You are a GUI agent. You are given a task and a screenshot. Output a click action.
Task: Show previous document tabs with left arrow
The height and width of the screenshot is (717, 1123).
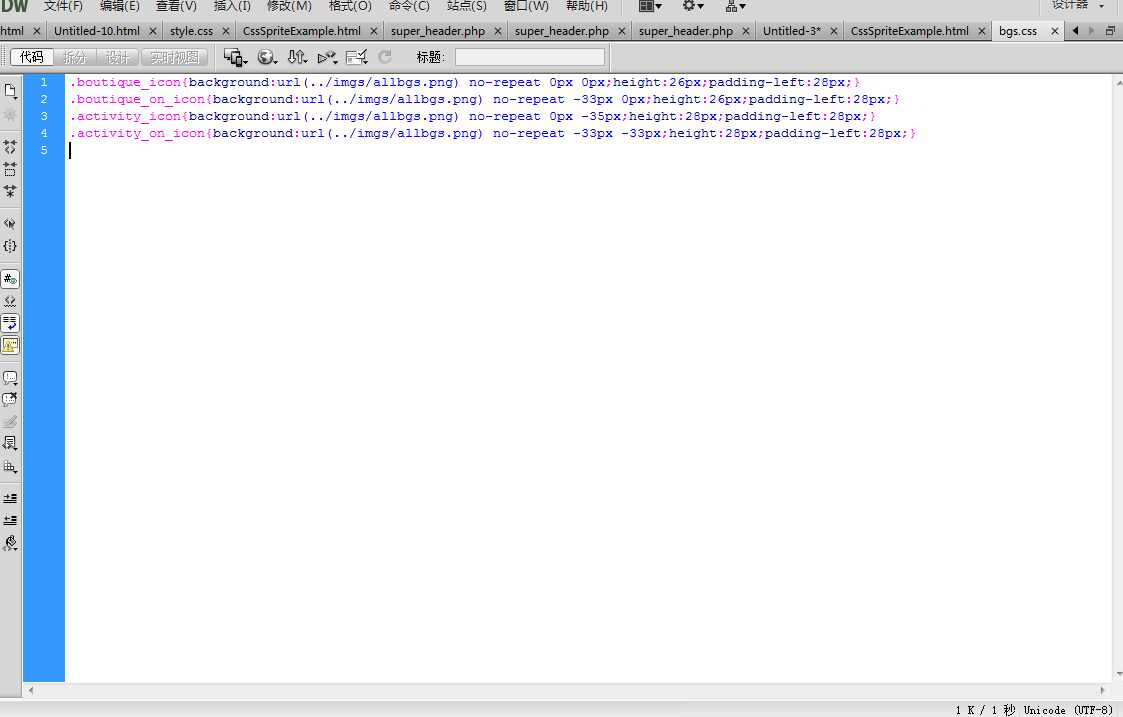pos(1075,31)
